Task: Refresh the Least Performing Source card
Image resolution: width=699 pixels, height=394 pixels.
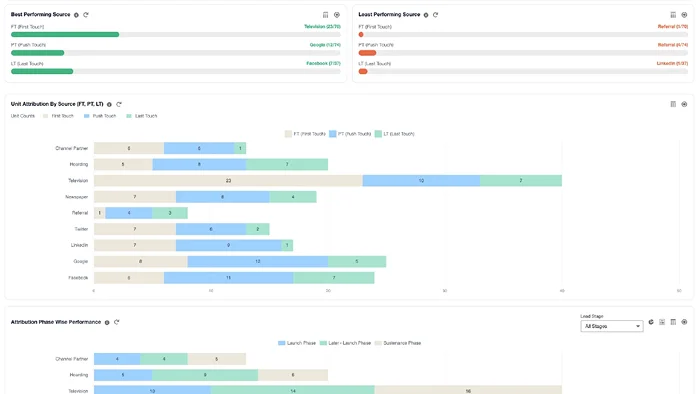Action: tap(436, 15)
